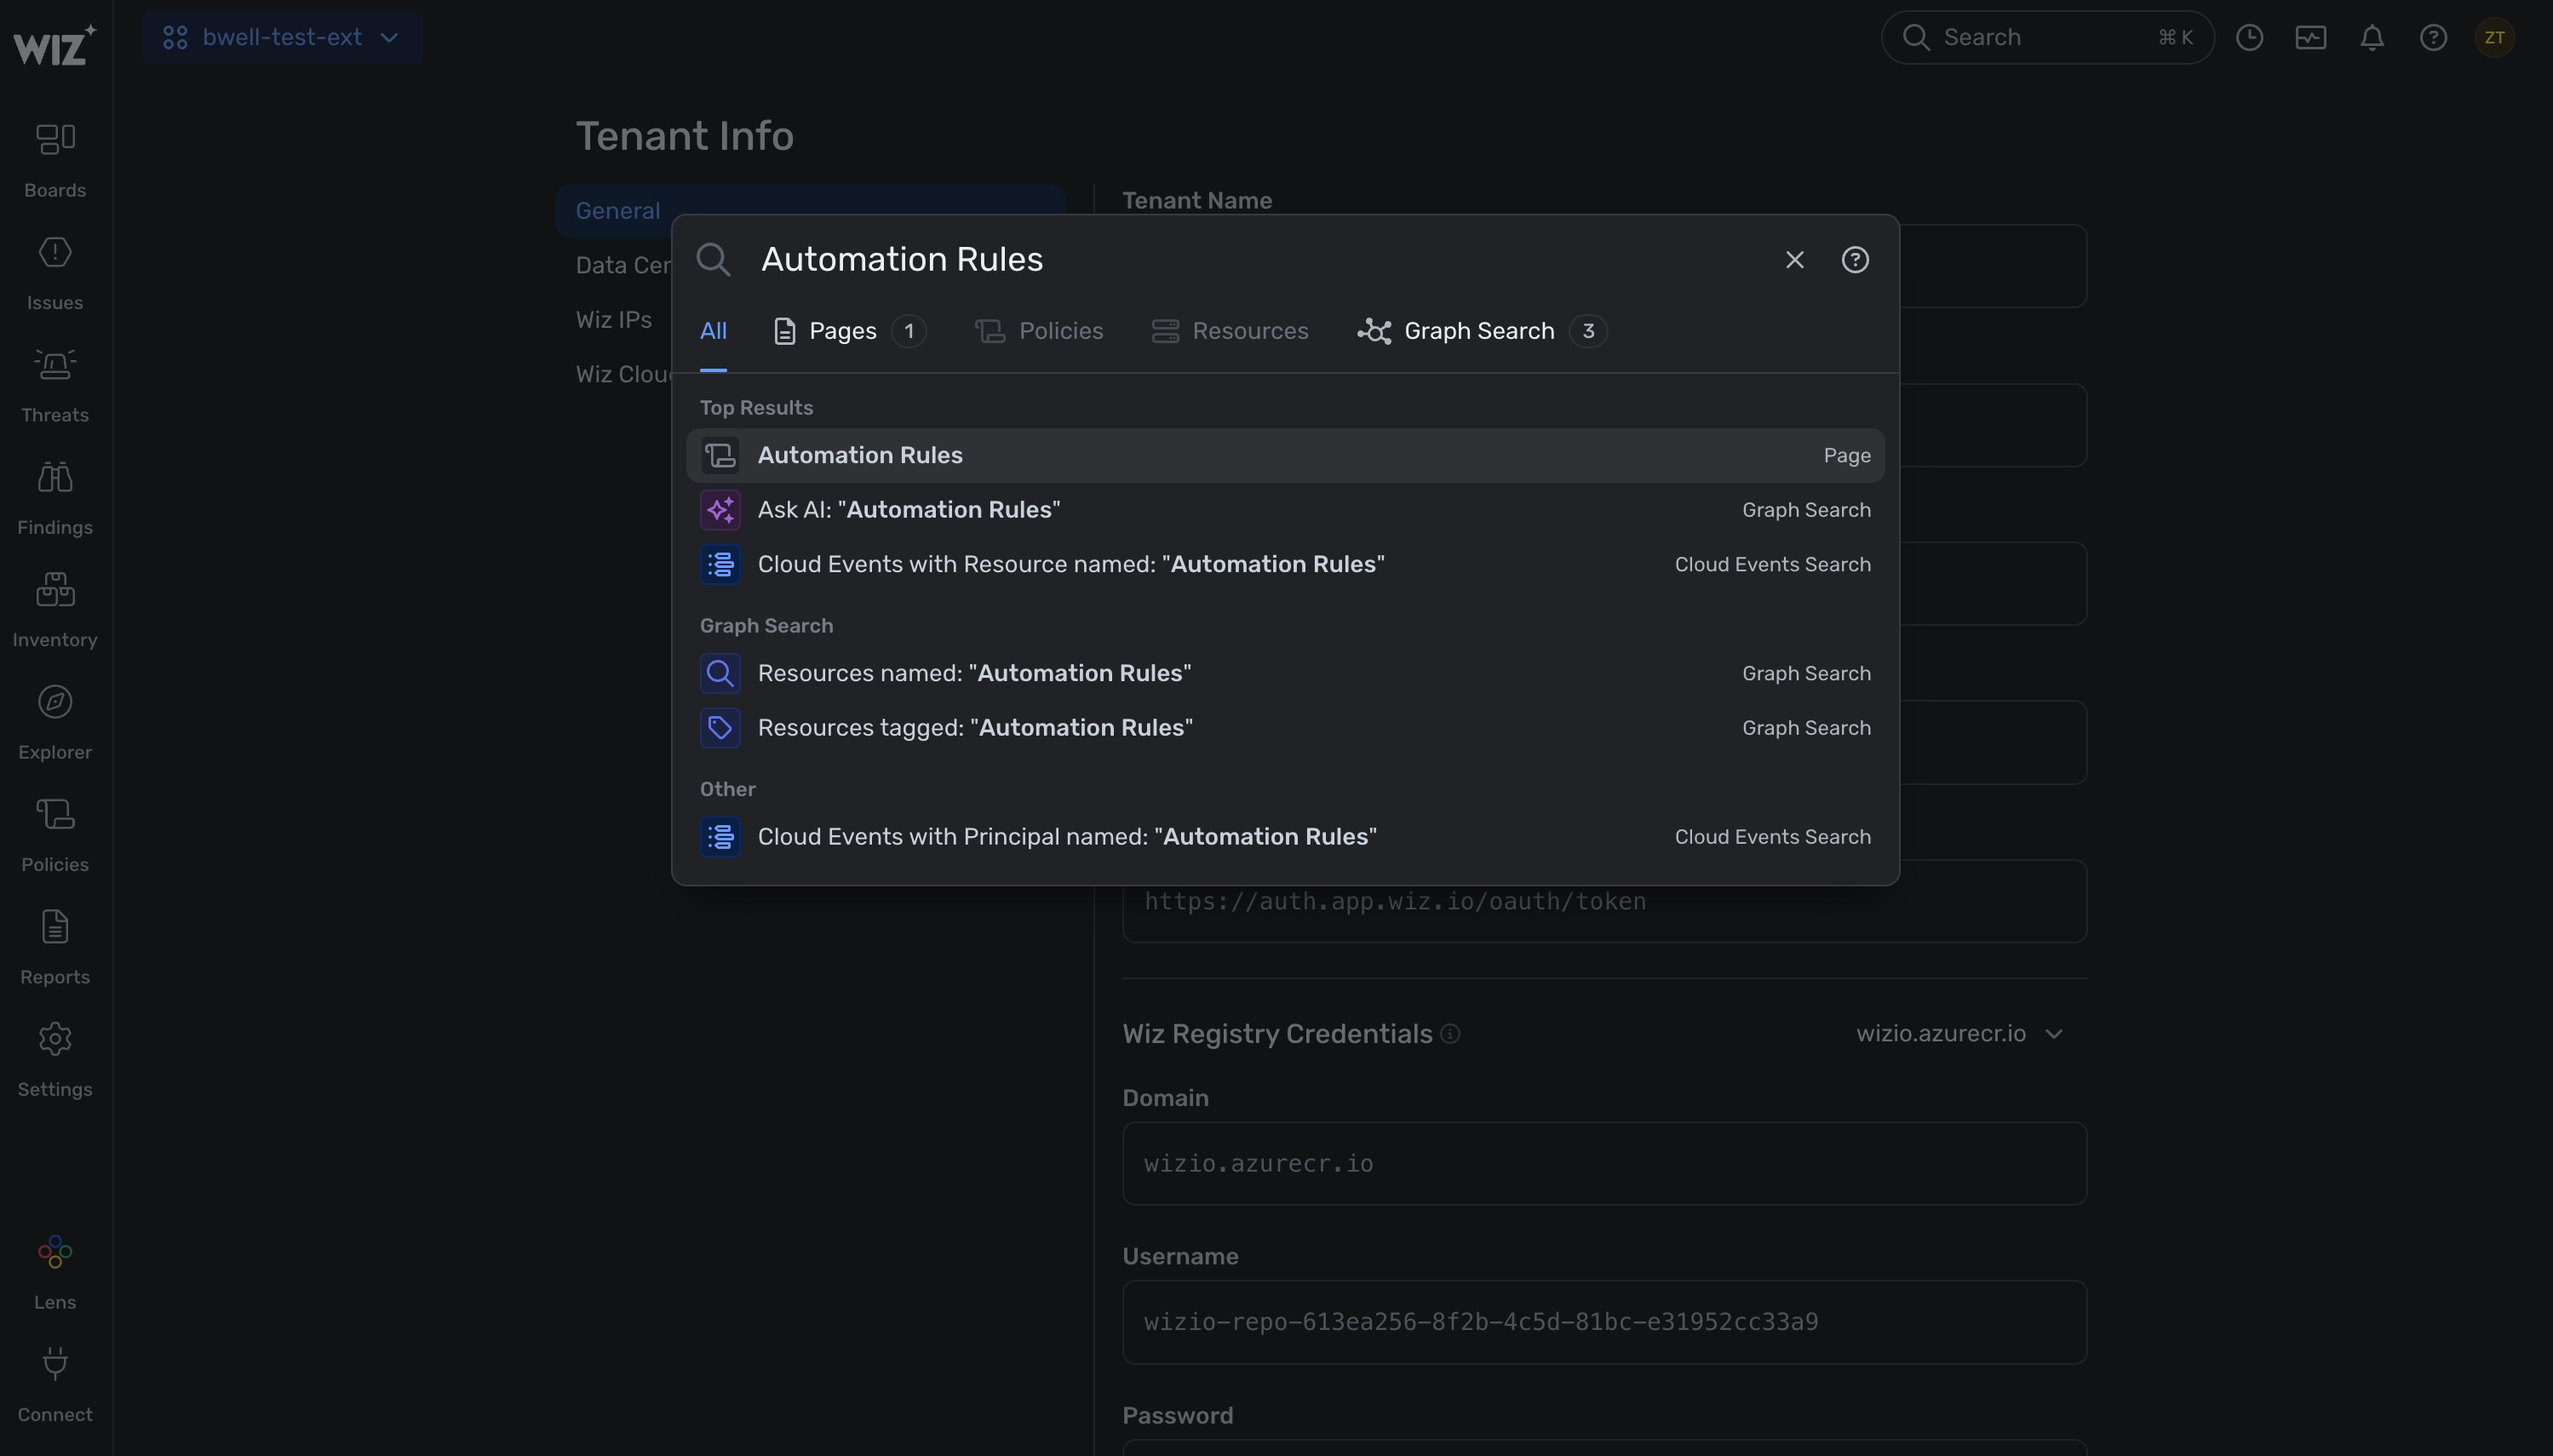This screenshot has width=2553, height=1456.
Task: Click the oauth token URL field
Action: pos(1604,902)
